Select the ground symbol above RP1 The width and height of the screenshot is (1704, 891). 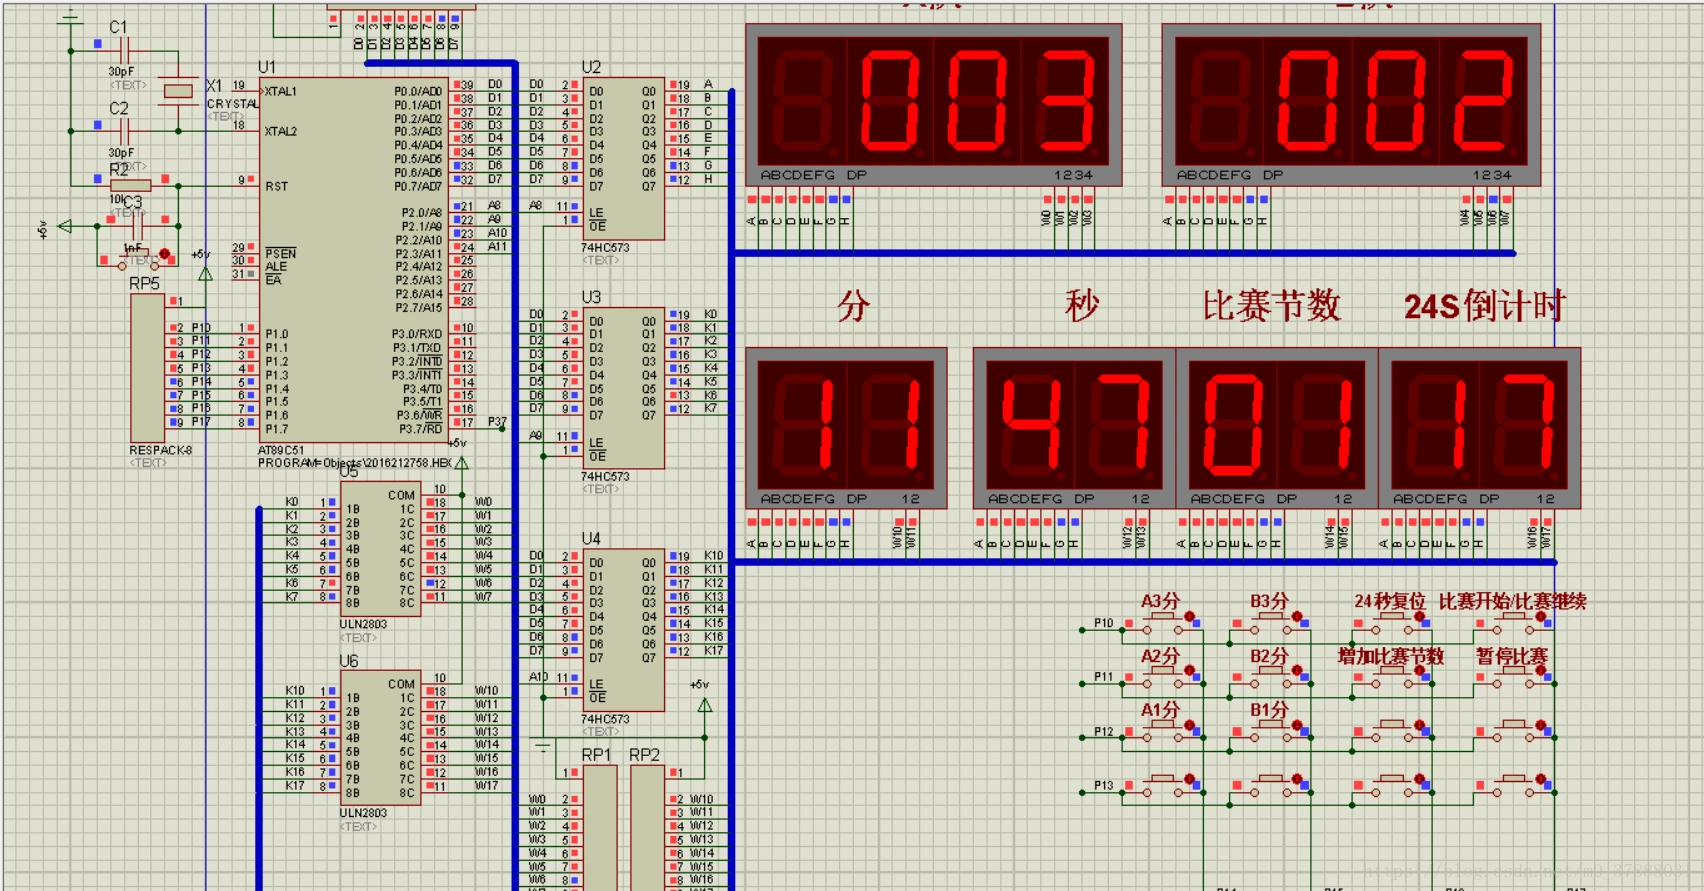coord(542,746)
